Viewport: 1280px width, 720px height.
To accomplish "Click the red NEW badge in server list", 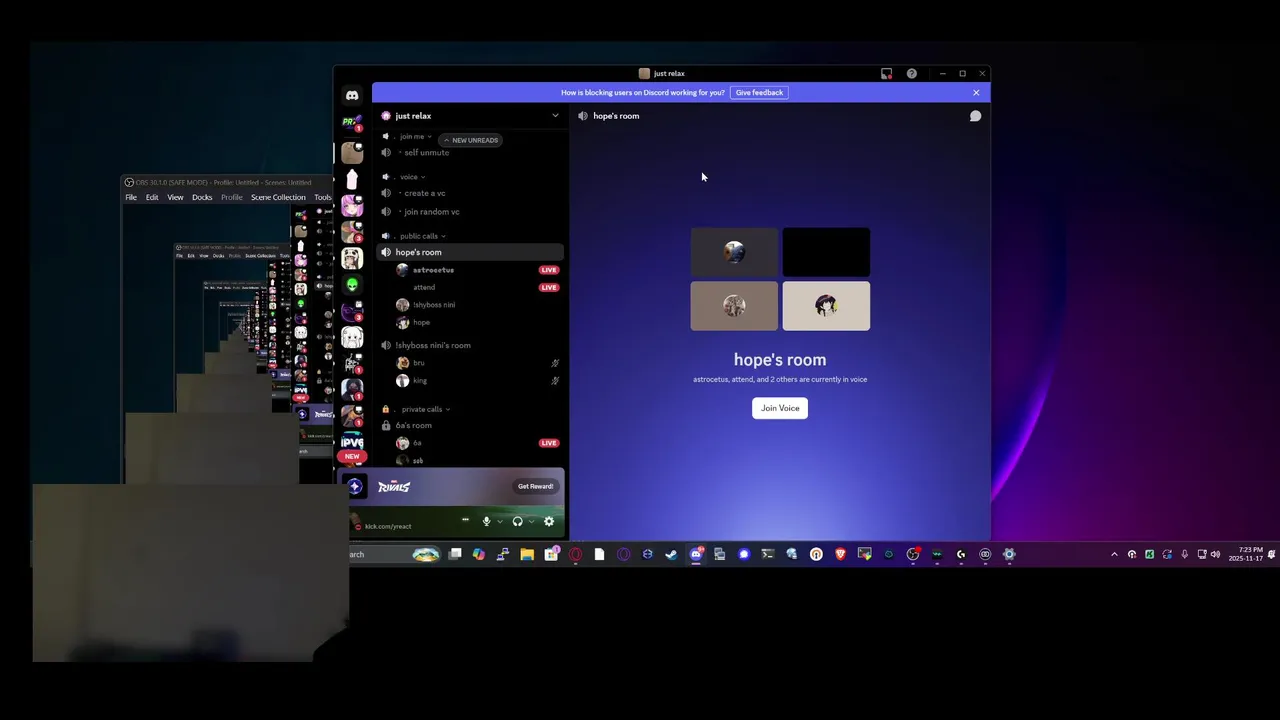I will click(352, 457).
